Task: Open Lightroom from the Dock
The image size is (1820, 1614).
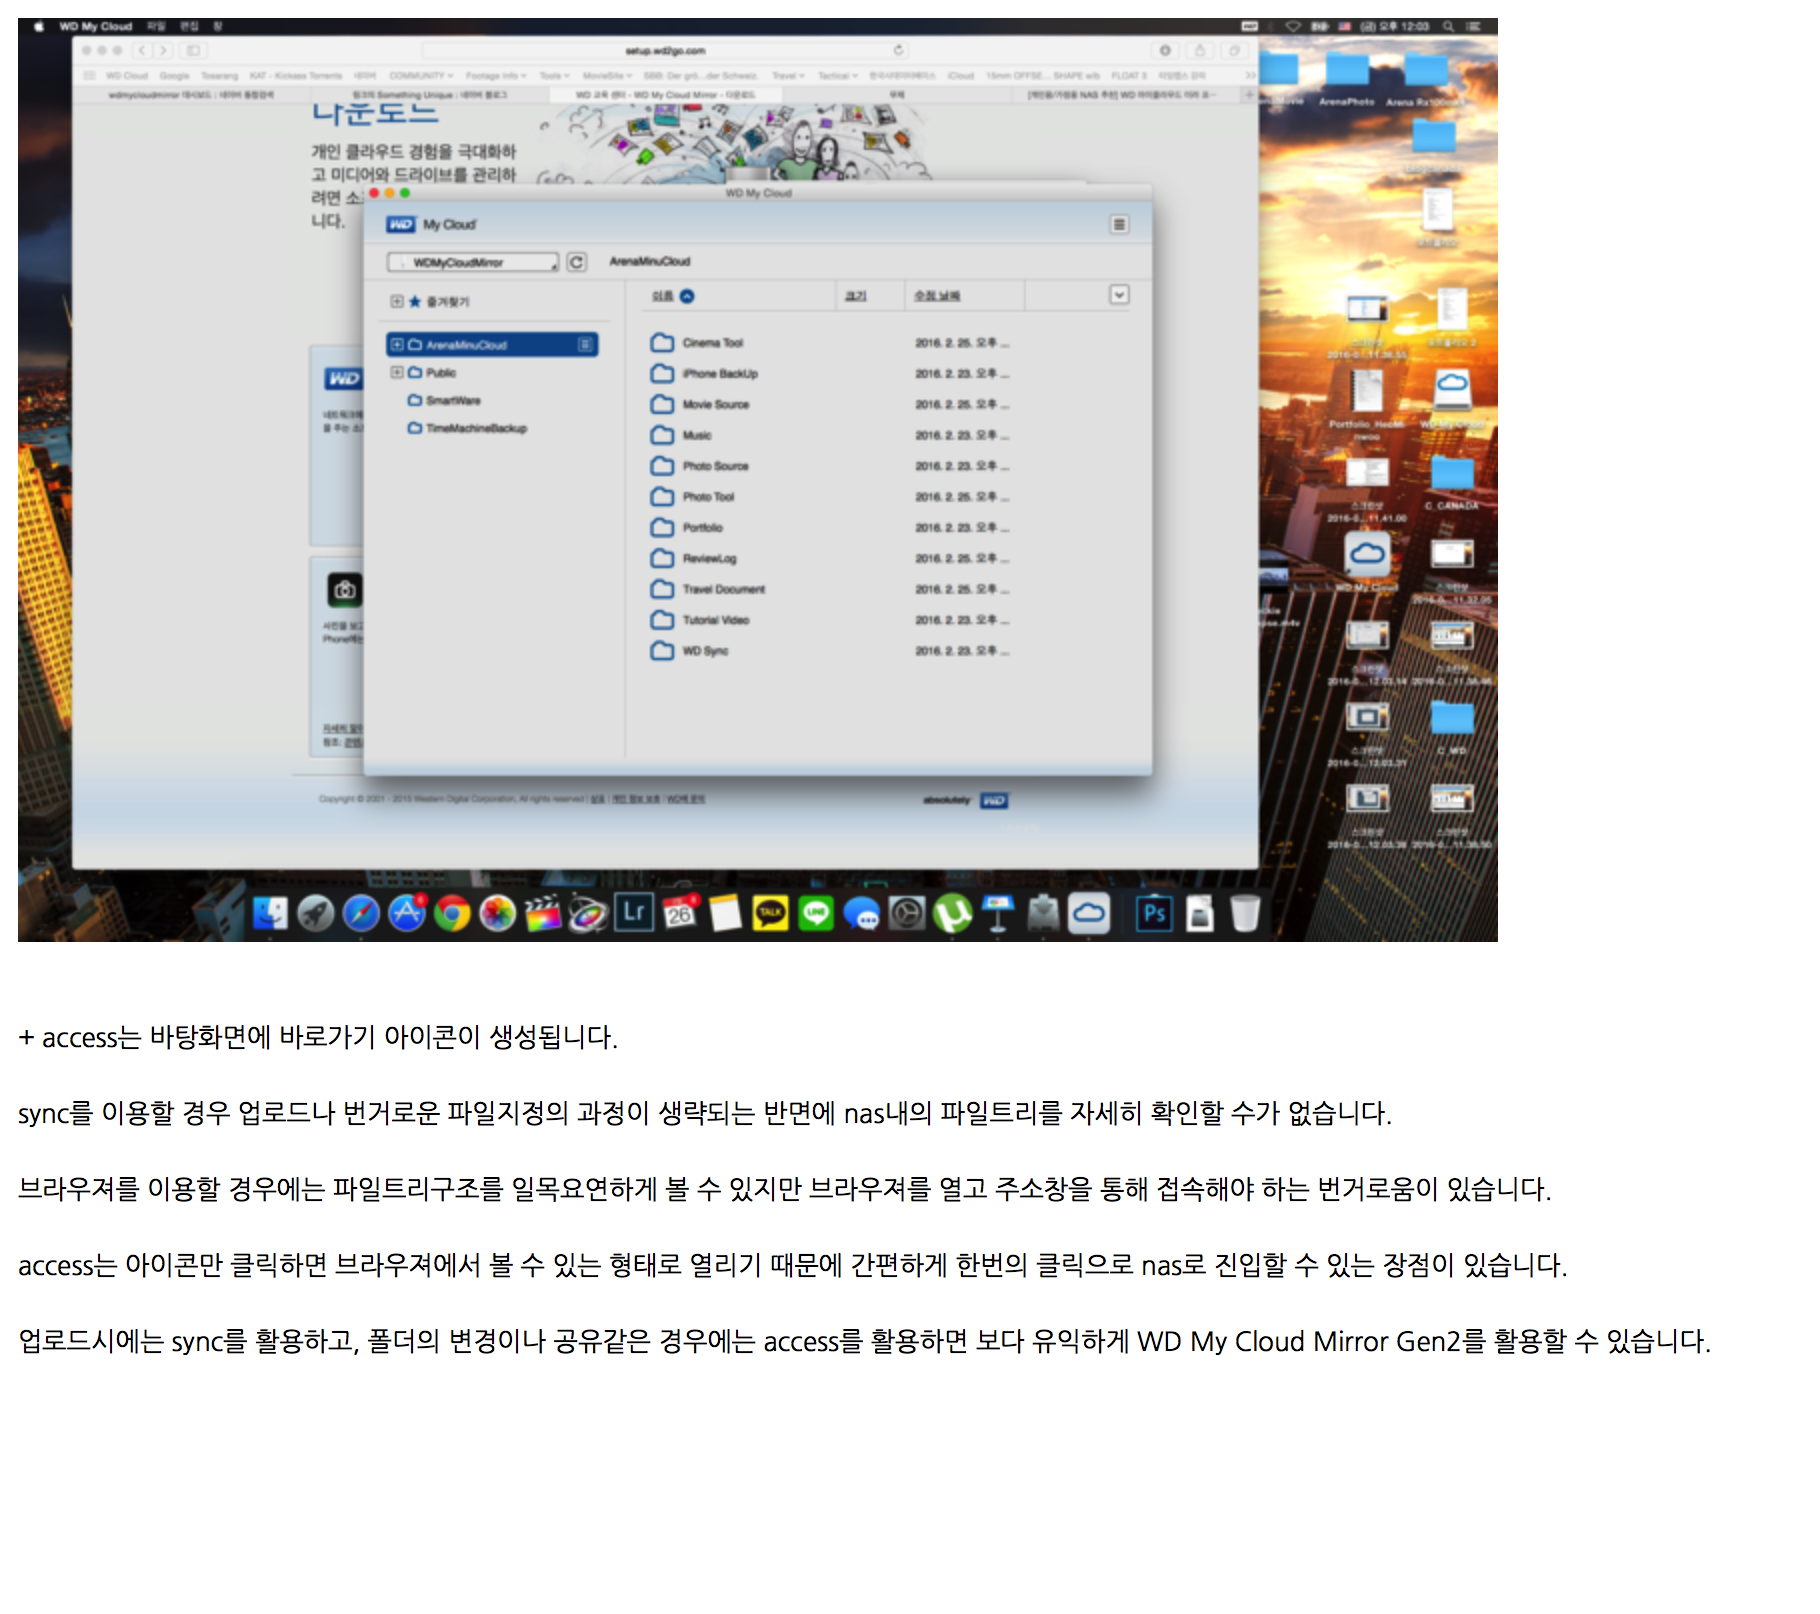Action: (634, 913)
